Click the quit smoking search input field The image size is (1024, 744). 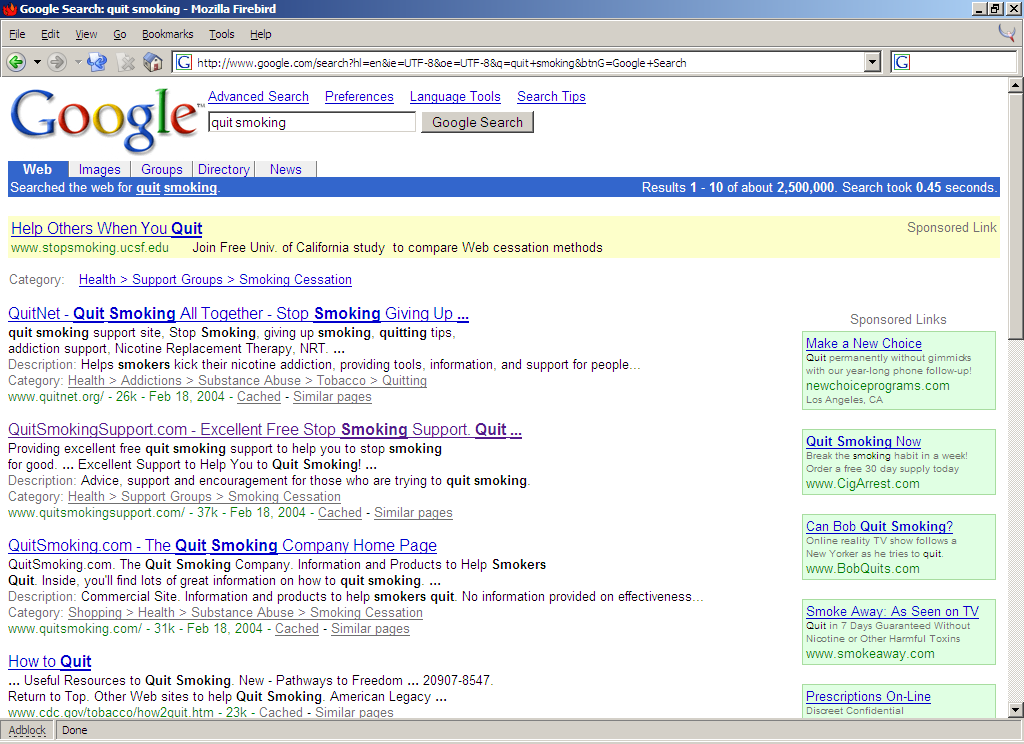[x=311, y=122]
